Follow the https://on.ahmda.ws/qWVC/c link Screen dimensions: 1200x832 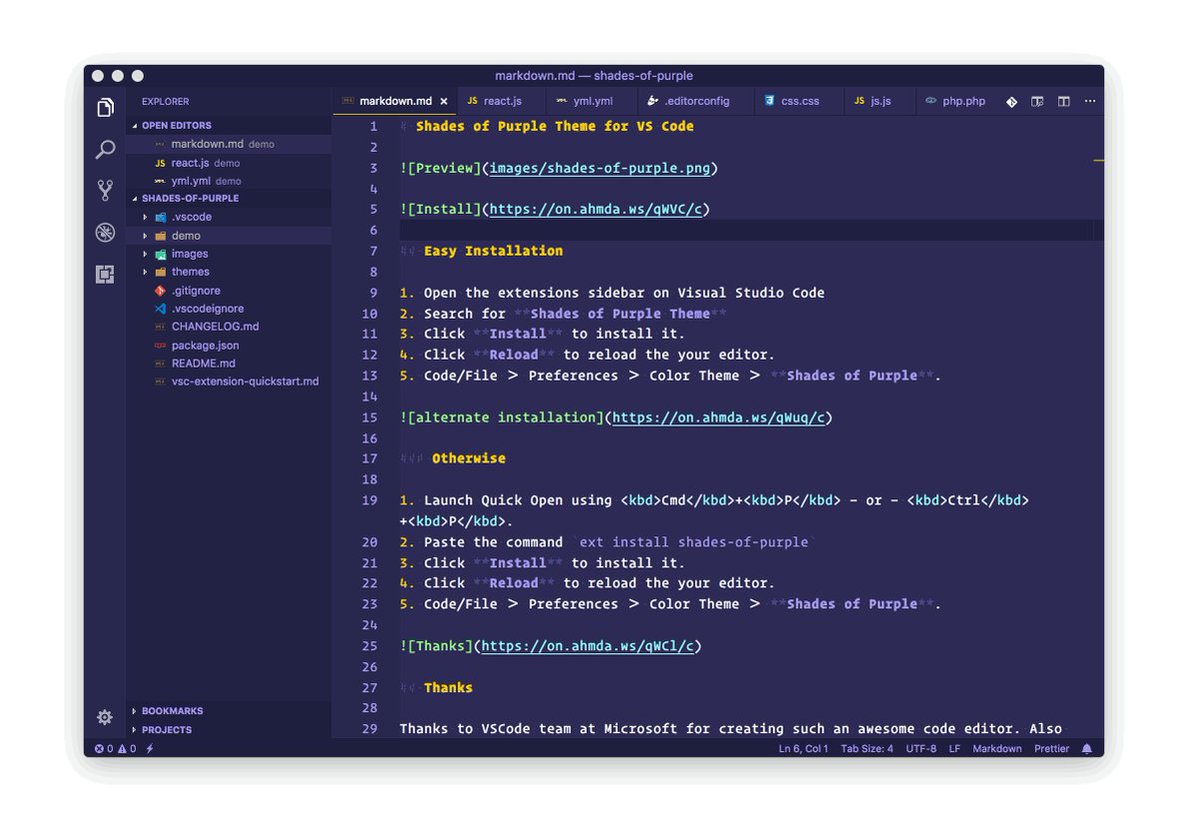tap(595, 209)
